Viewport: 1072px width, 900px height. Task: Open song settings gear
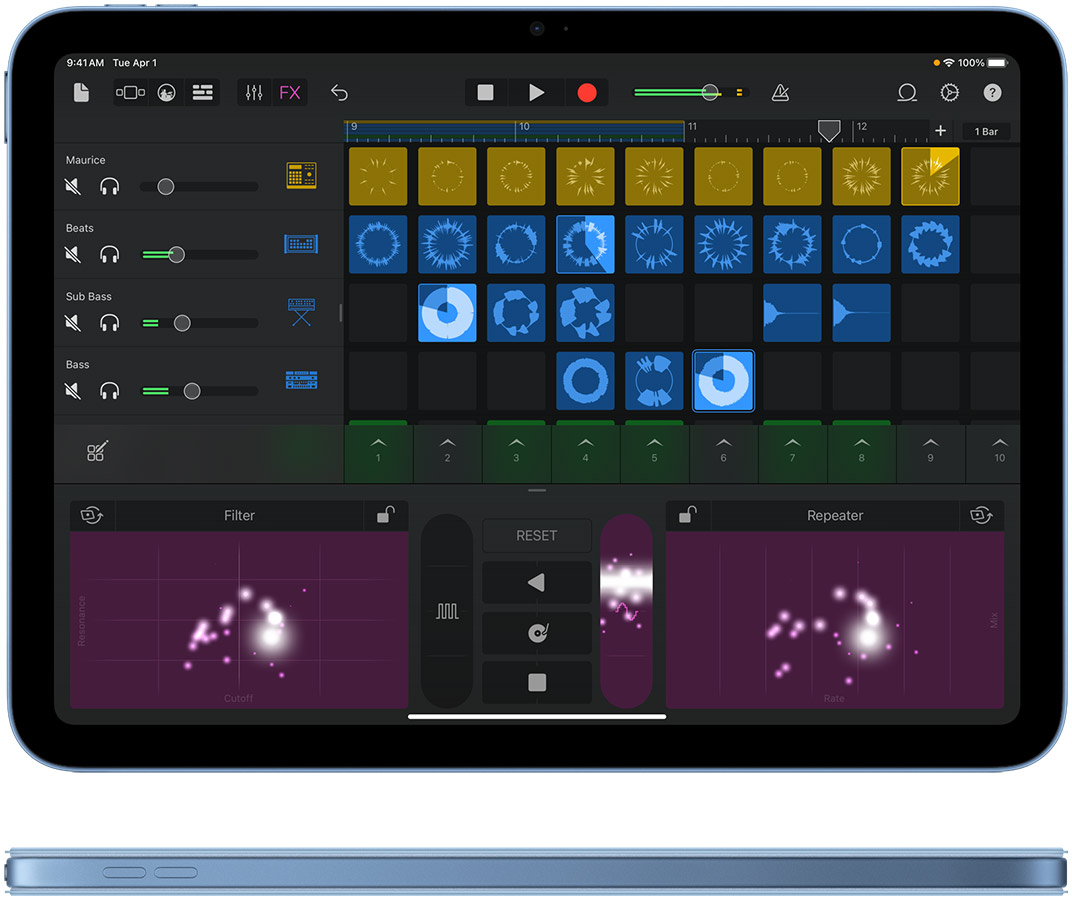pos(949,93)
